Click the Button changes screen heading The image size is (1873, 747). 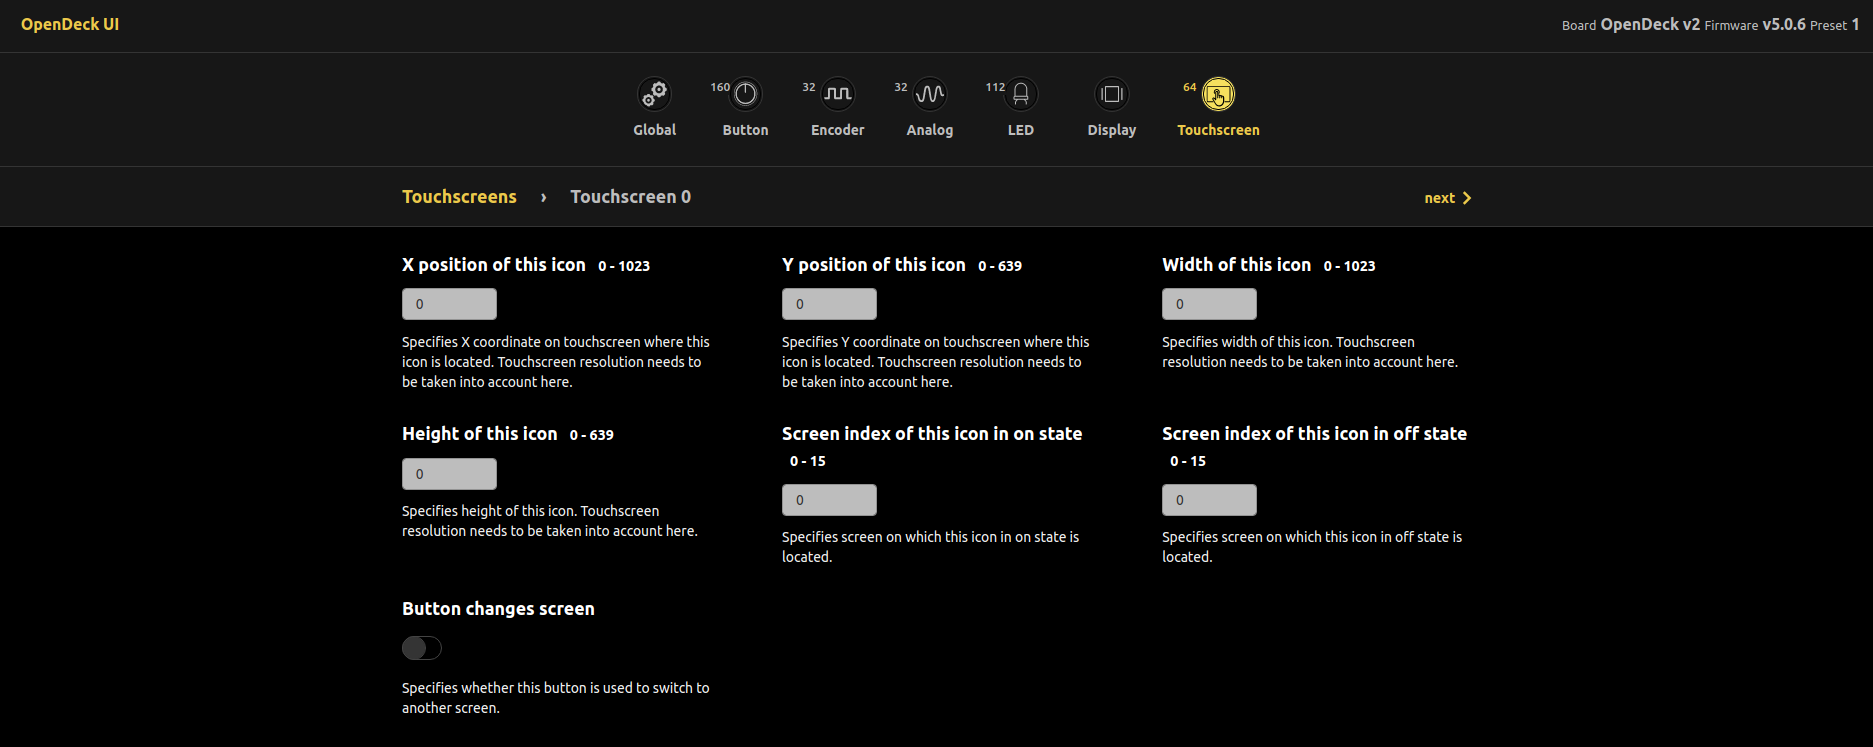pos(498,609)
